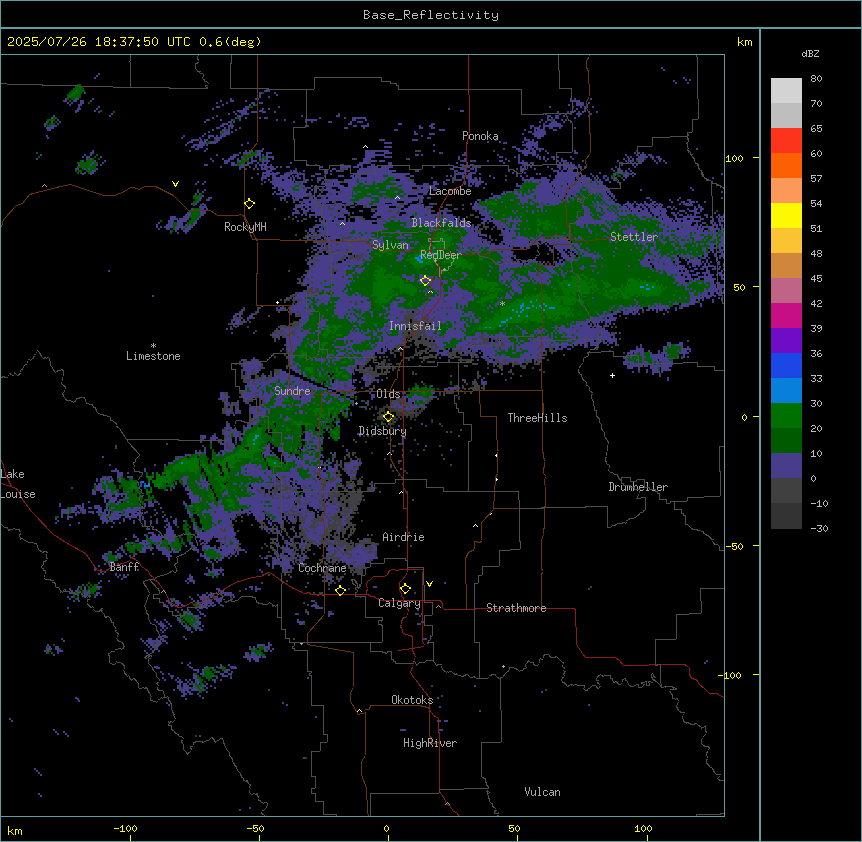Click the Base_Reflectivity title text
The image size is (862, 842).
431,15
